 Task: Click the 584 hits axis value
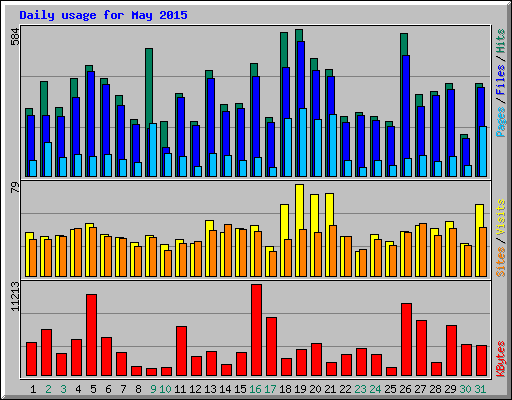(x=15, y=37)
